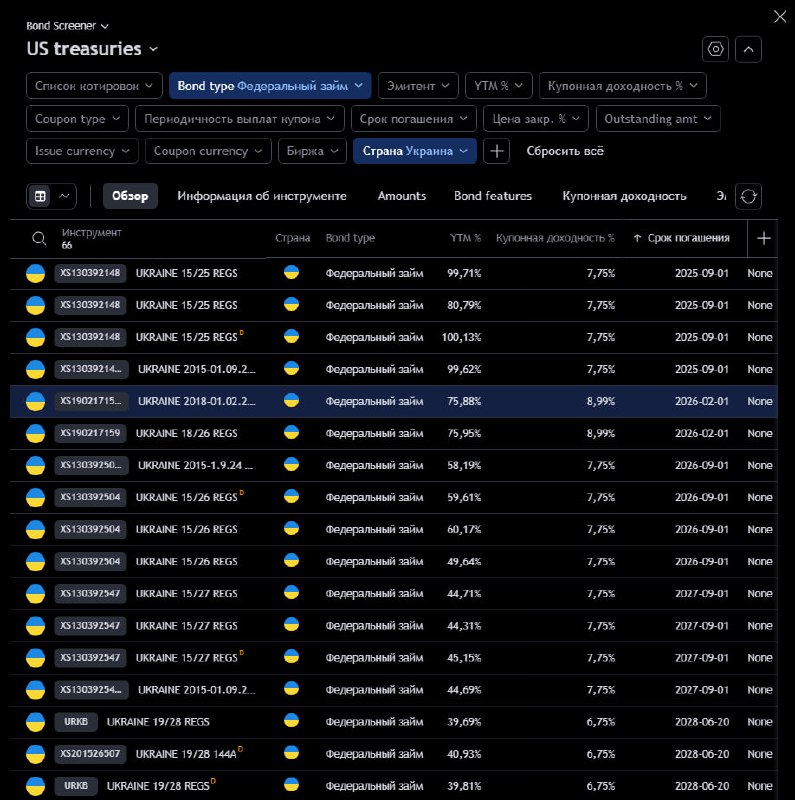Sort by Купонная доходность % column header
Viewport: 795px width, 800px height.
555,238
